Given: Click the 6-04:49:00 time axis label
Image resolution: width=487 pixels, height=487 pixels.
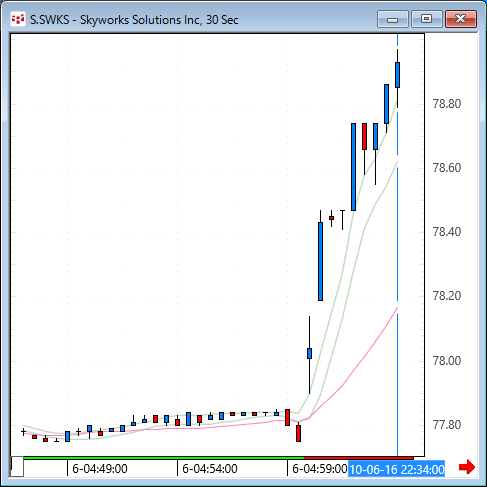Looking at the screenshot, I should pyautogui.click(x=100, y=469).
